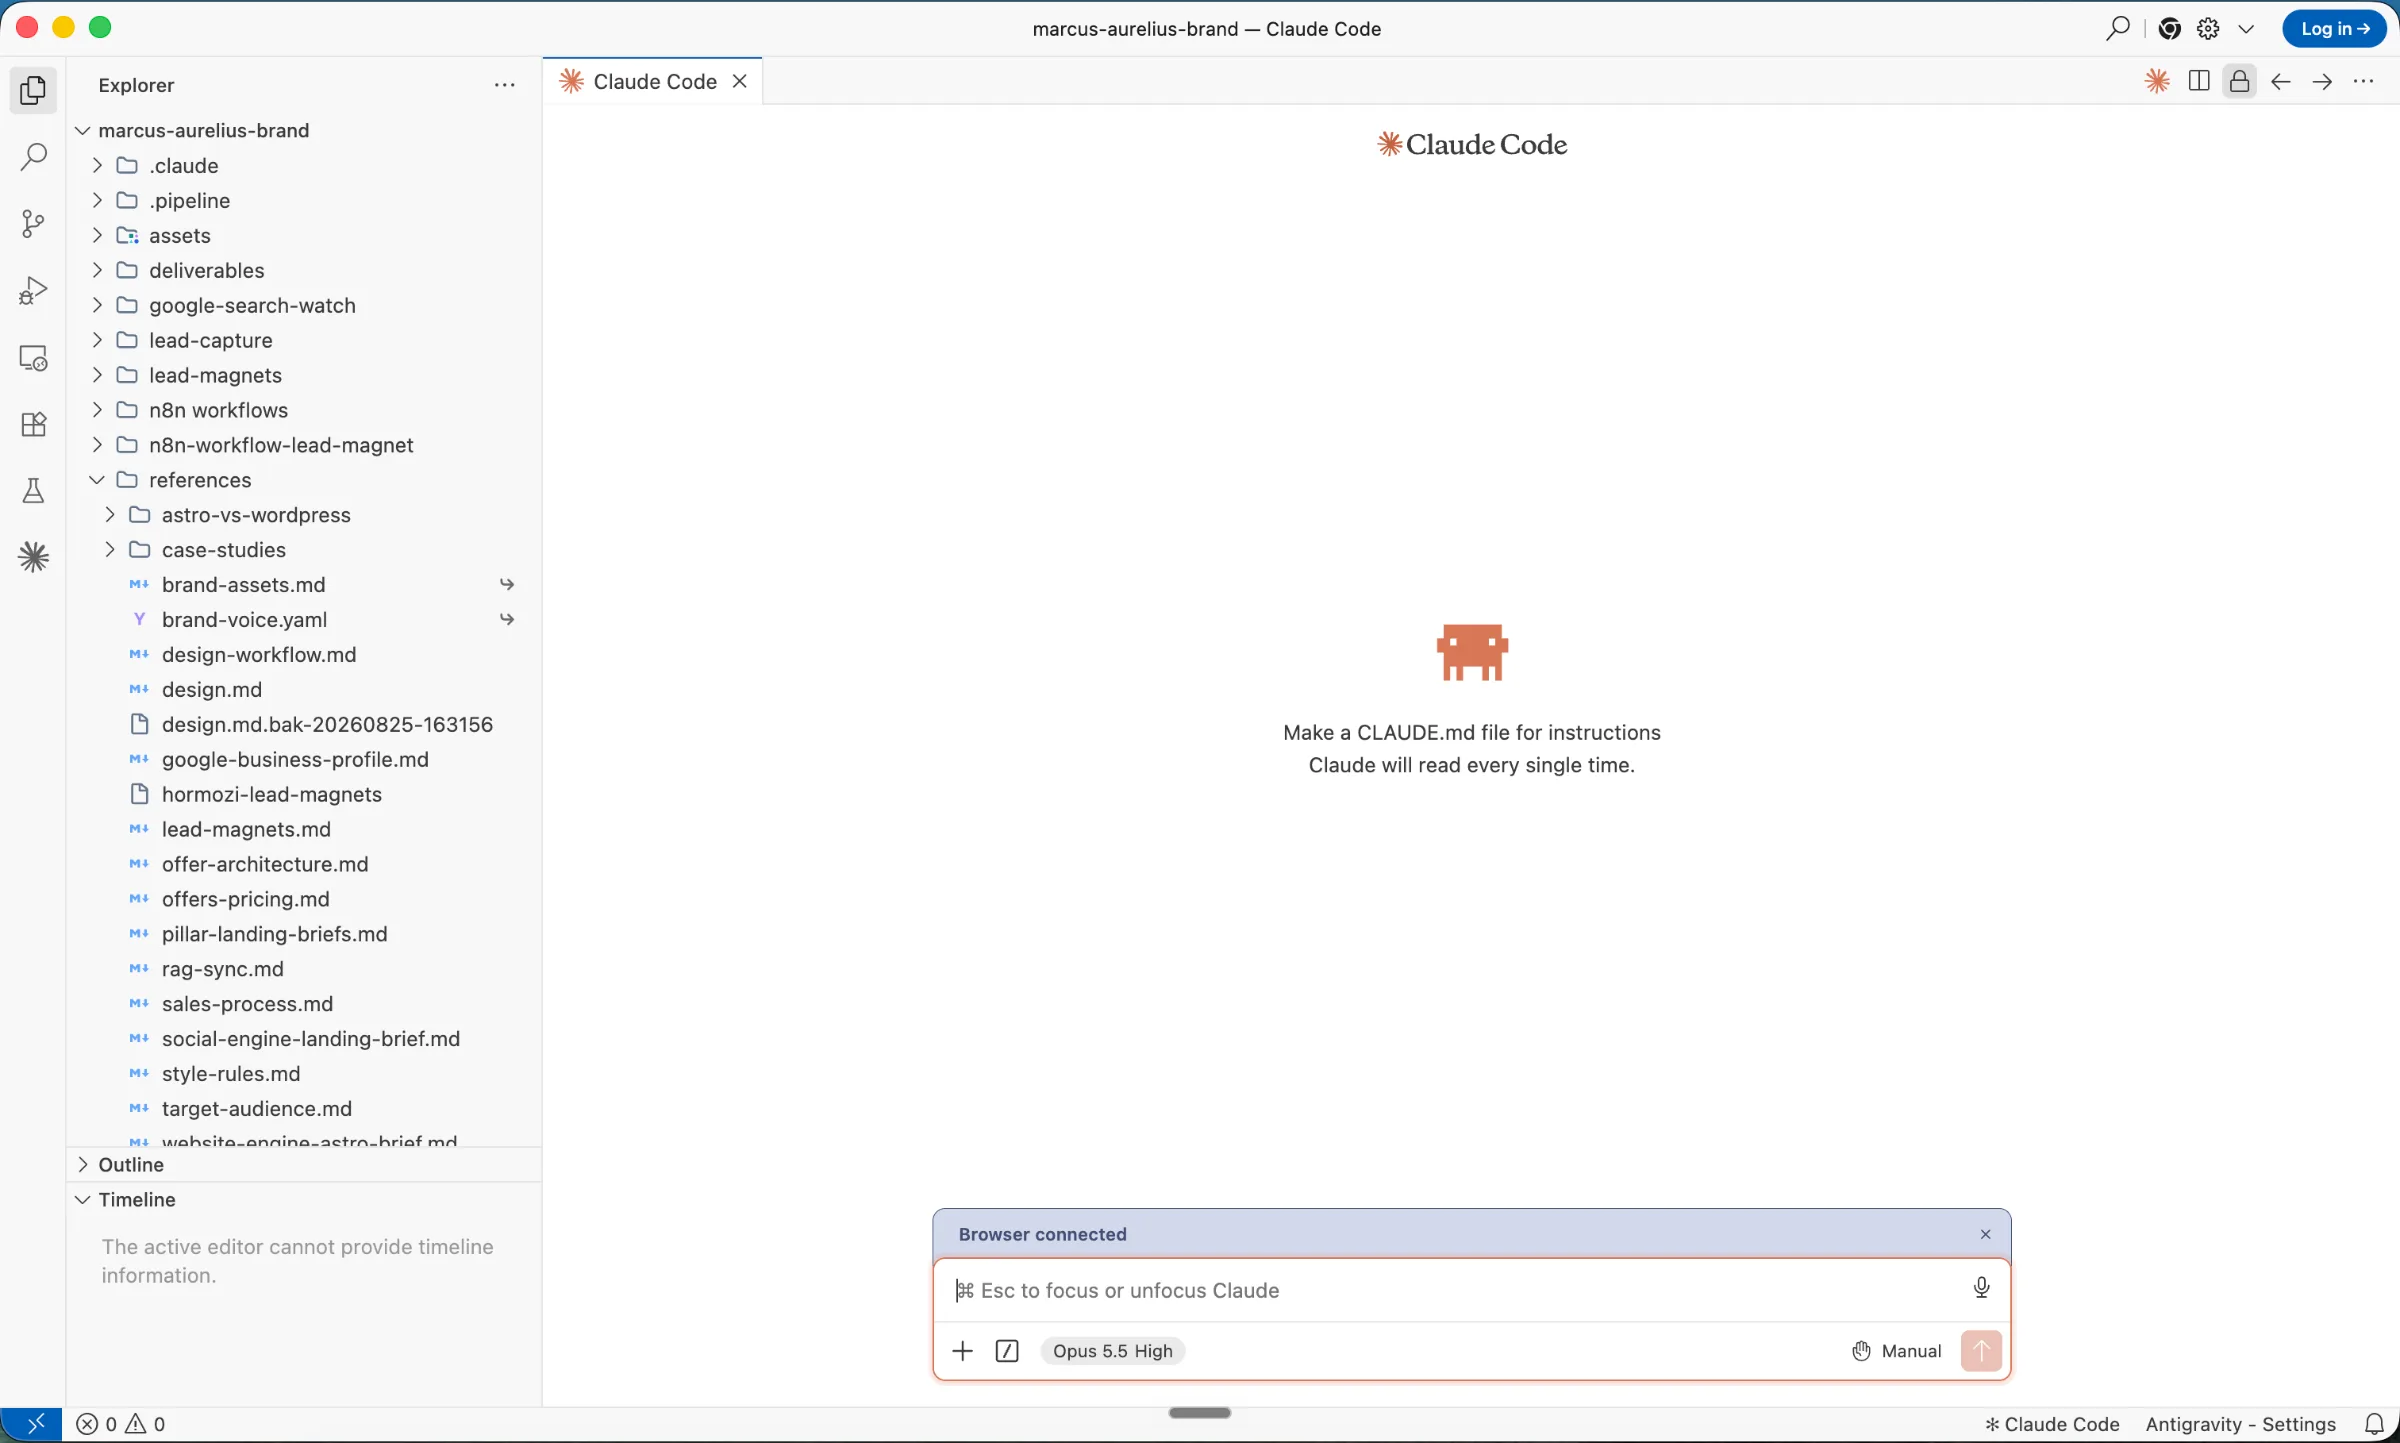The width and height of the screenshot is (2400, 1443).
Task: Open the Opus 5.5 High model selector
Action: 1112,1351
